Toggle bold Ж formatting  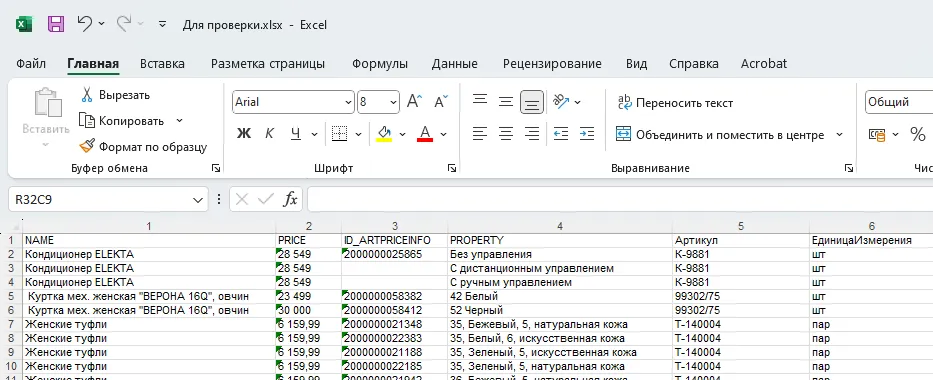tap(243, 134)
